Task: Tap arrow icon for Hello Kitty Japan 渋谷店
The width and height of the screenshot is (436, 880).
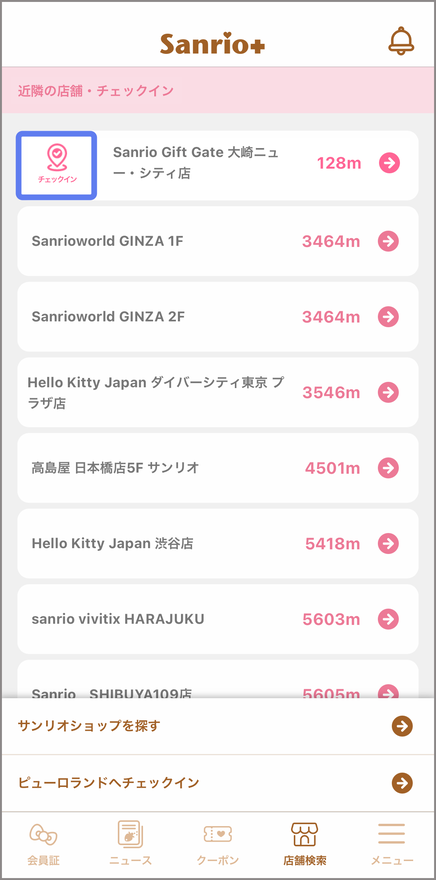Action: [x=388, y=543]
